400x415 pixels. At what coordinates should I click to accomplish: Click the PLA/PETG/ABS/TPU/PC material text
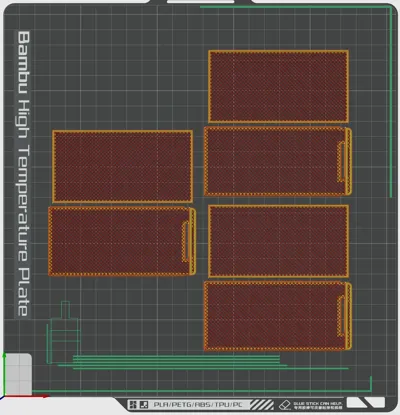coord(198,405)
